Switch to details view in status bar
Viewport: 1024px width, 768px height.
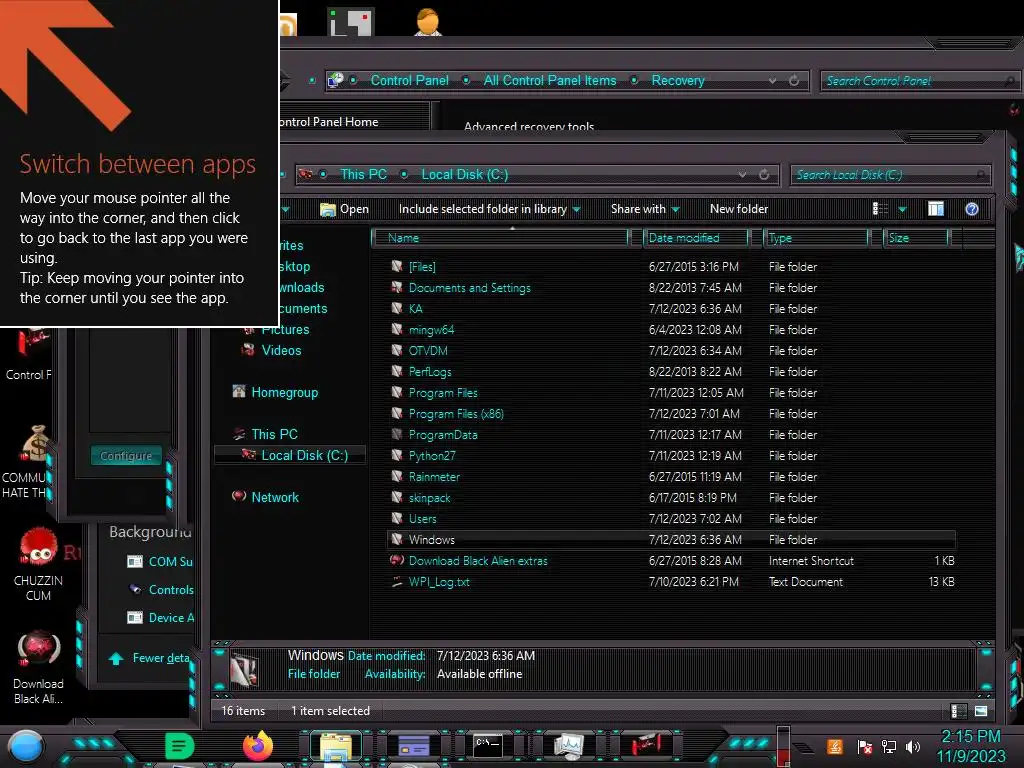tap(958, 711)
